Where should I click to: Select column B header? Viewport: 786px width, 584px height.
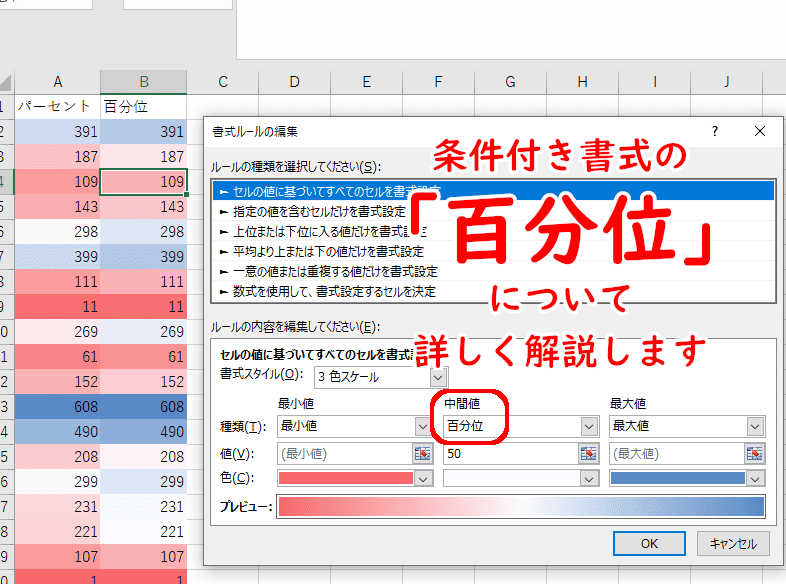(144, 82)
